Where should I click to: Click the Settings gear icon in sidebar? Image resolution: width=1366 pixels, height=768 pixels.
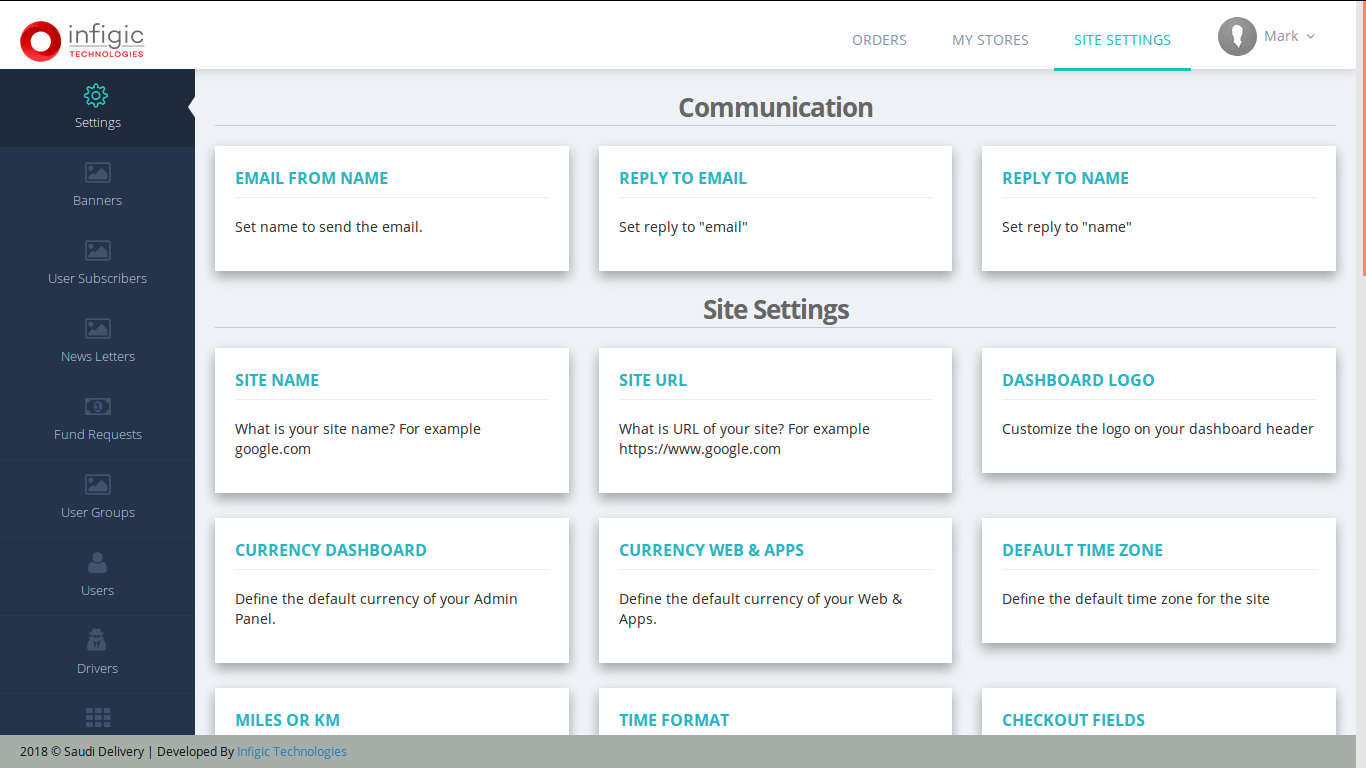tap(97, 96)
